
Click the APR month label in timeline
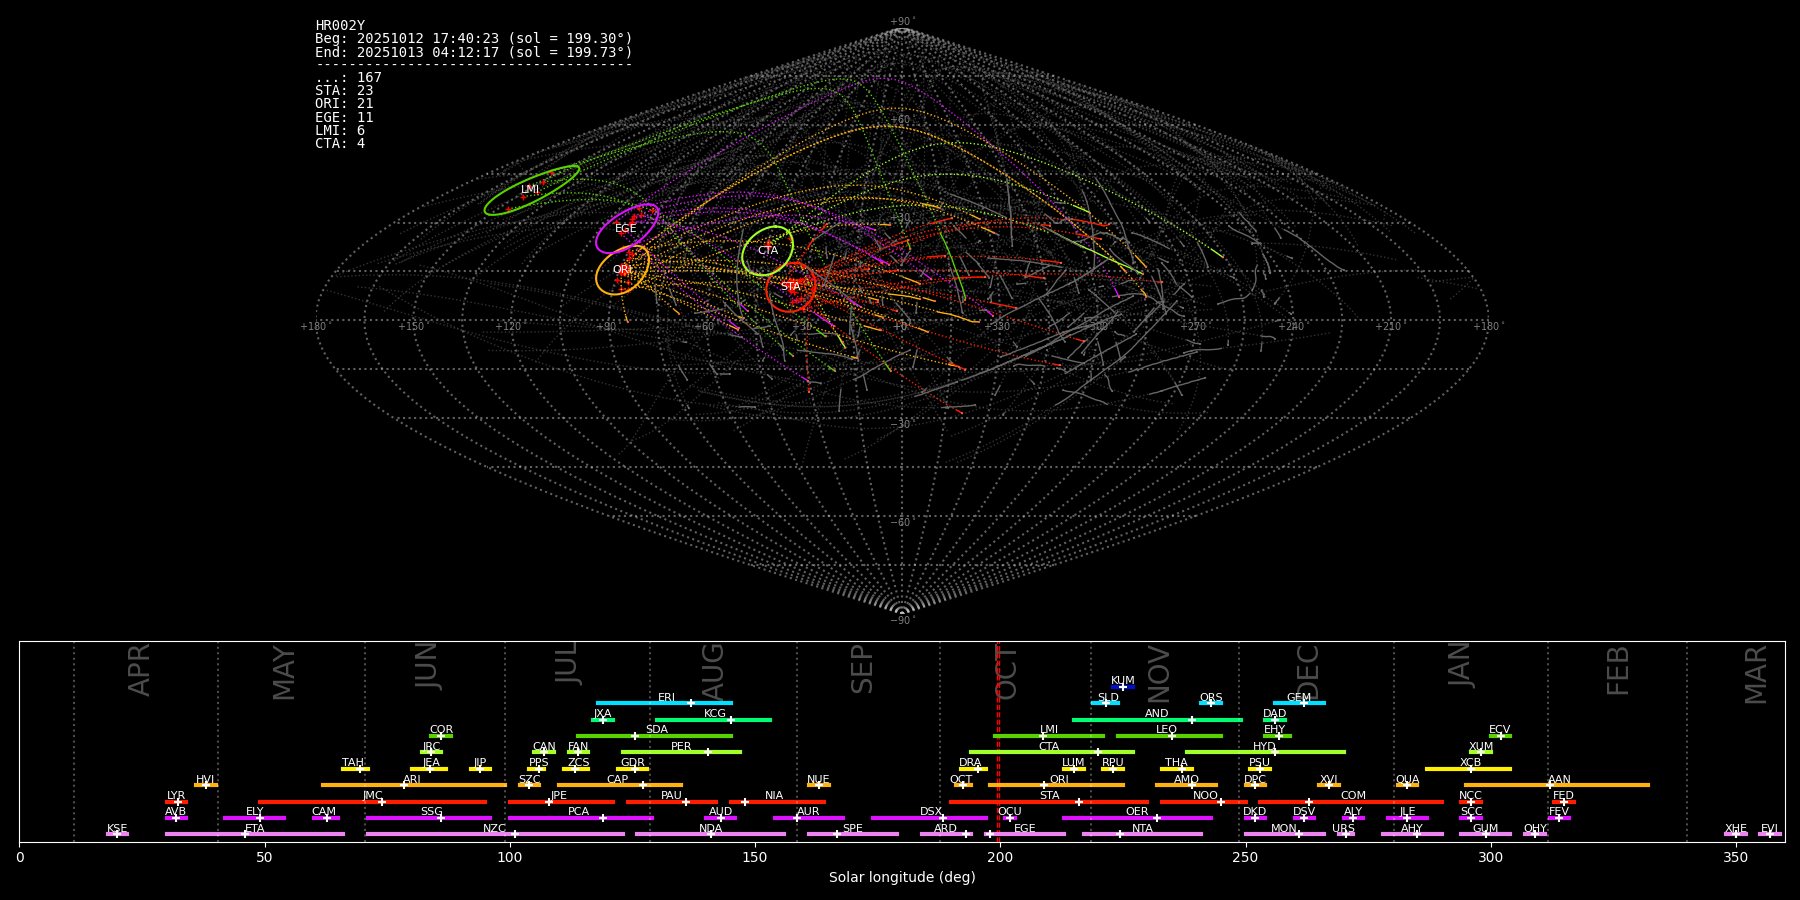(x=140, y=670)
